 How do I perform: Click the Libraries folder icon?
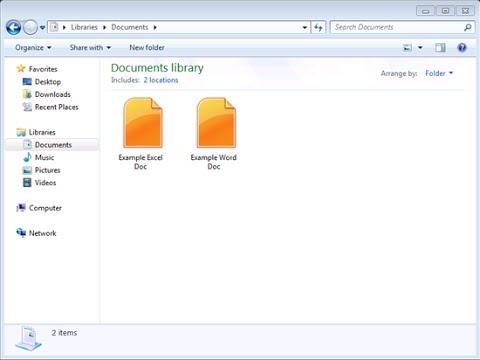[x=21, y=132]
